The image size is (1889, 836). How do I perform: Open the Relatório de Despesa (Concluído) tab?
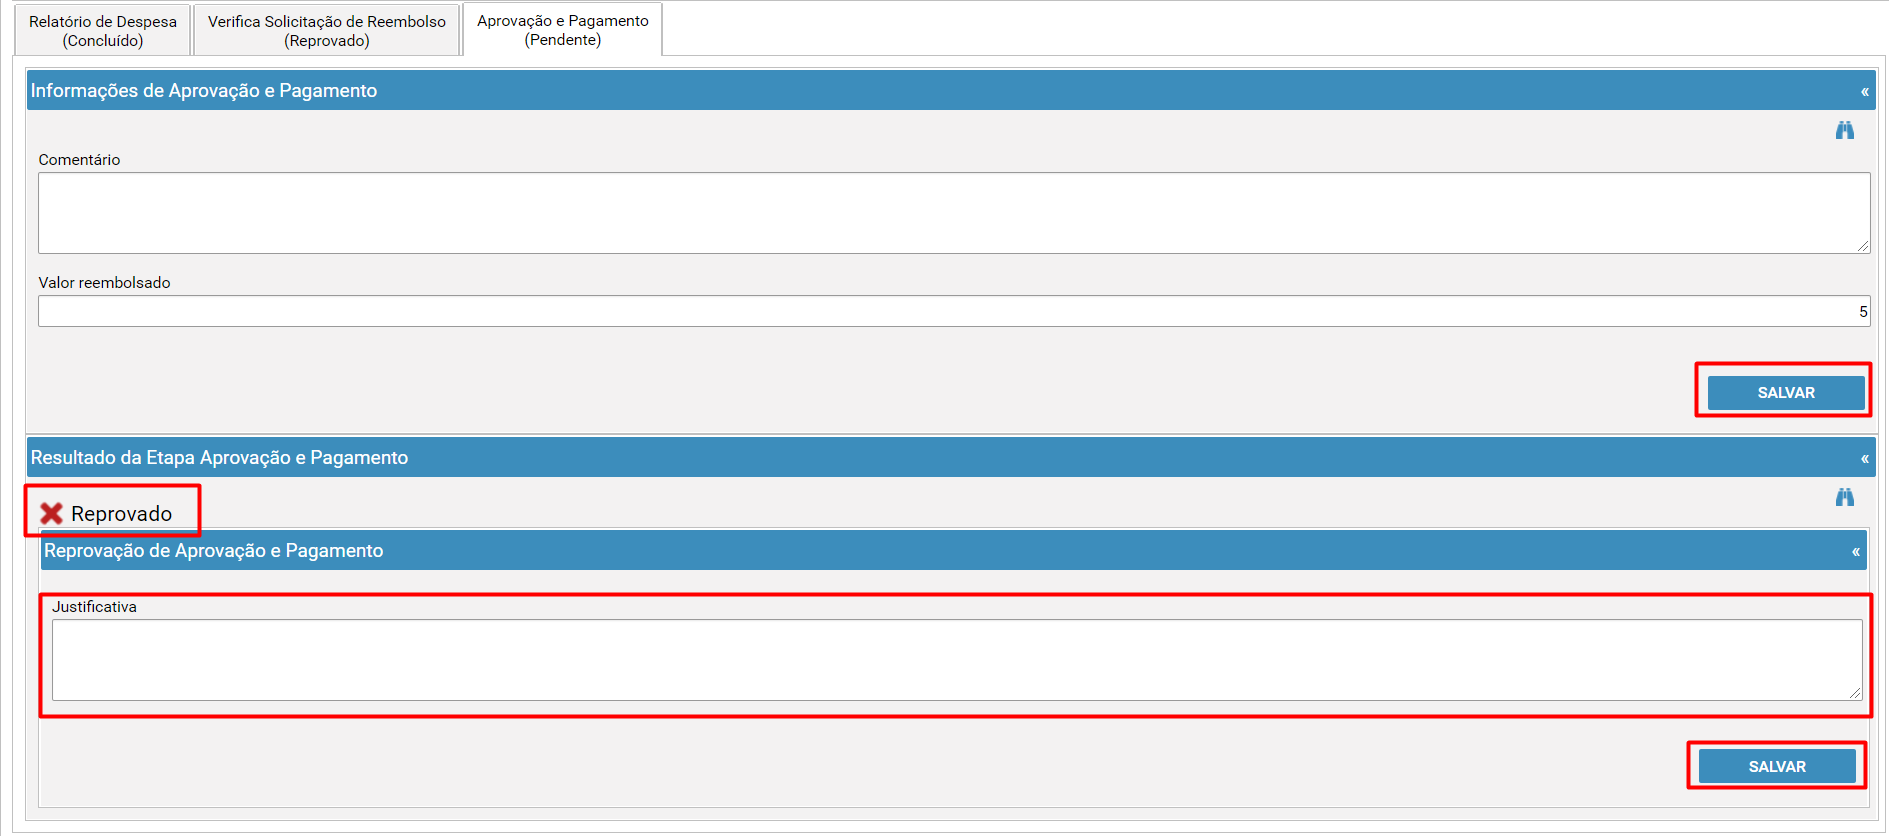[x=103, y=30]
